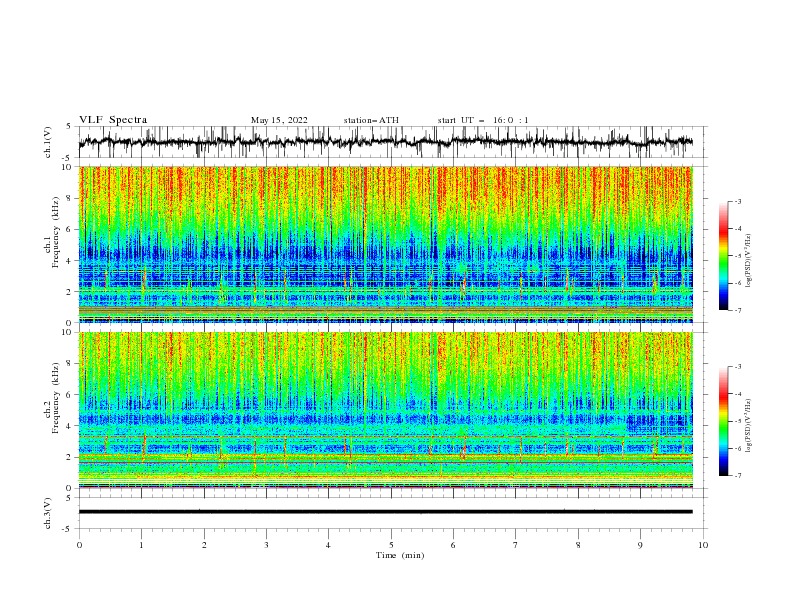Click the ch.1 voltage waveform trace
The image size is (792, 612).
point(385,142)
